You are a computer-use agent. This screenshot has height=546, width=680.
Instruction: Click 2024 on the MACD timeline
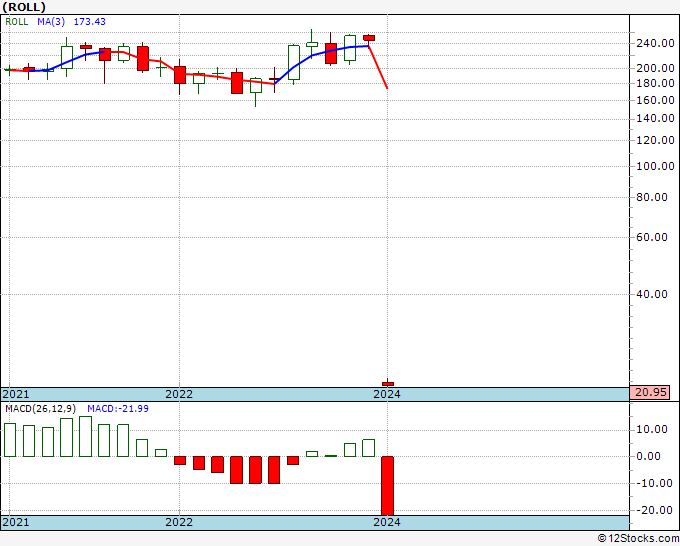click(x=387, y=522)
